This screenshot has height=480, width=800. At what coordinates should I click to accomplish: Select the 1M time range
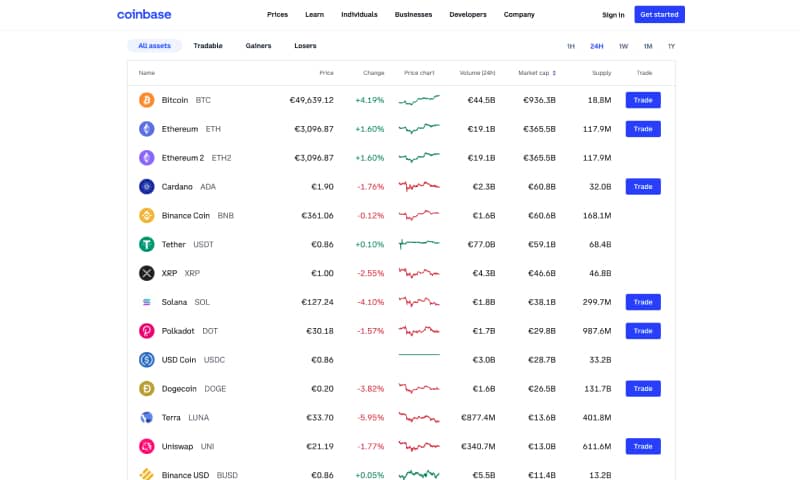(x=648, y=46)
